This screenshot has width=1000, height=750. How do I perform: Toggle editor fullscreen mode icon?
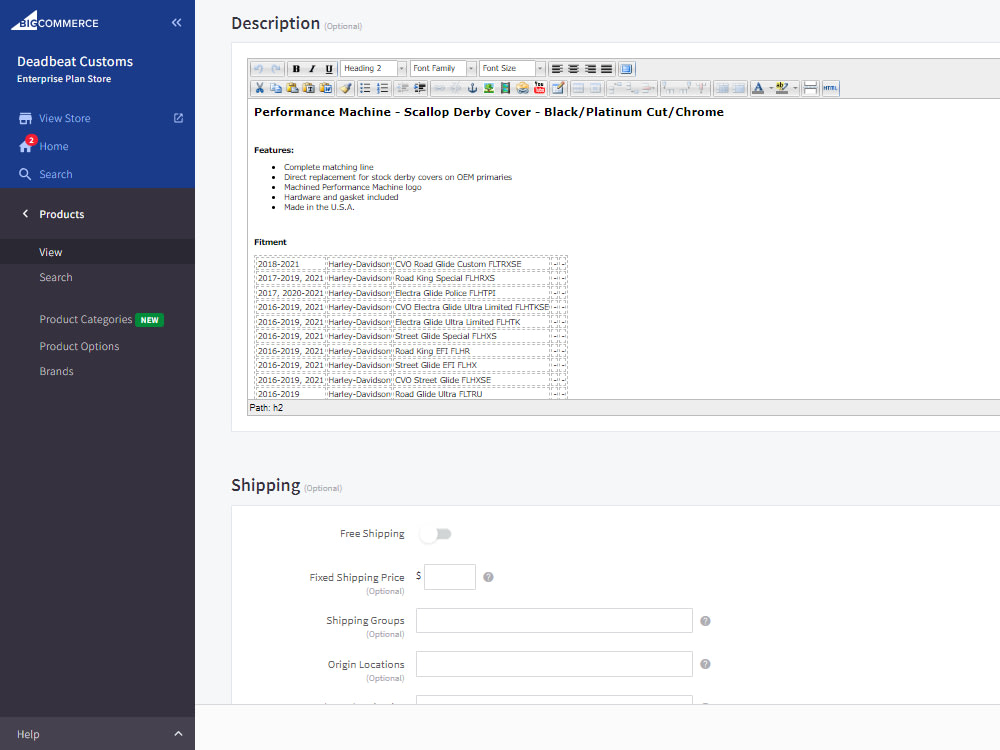click(626, 68)
